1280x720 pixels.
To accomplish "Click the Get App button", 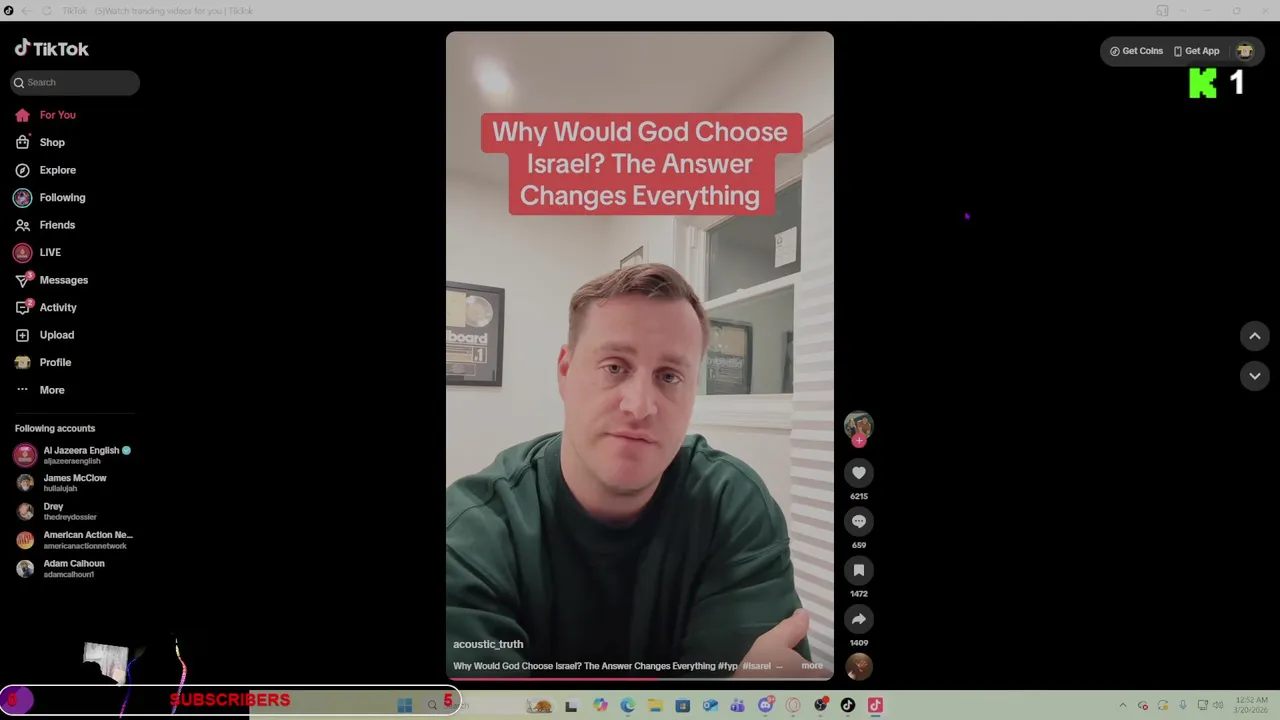I will (1196, 51).
